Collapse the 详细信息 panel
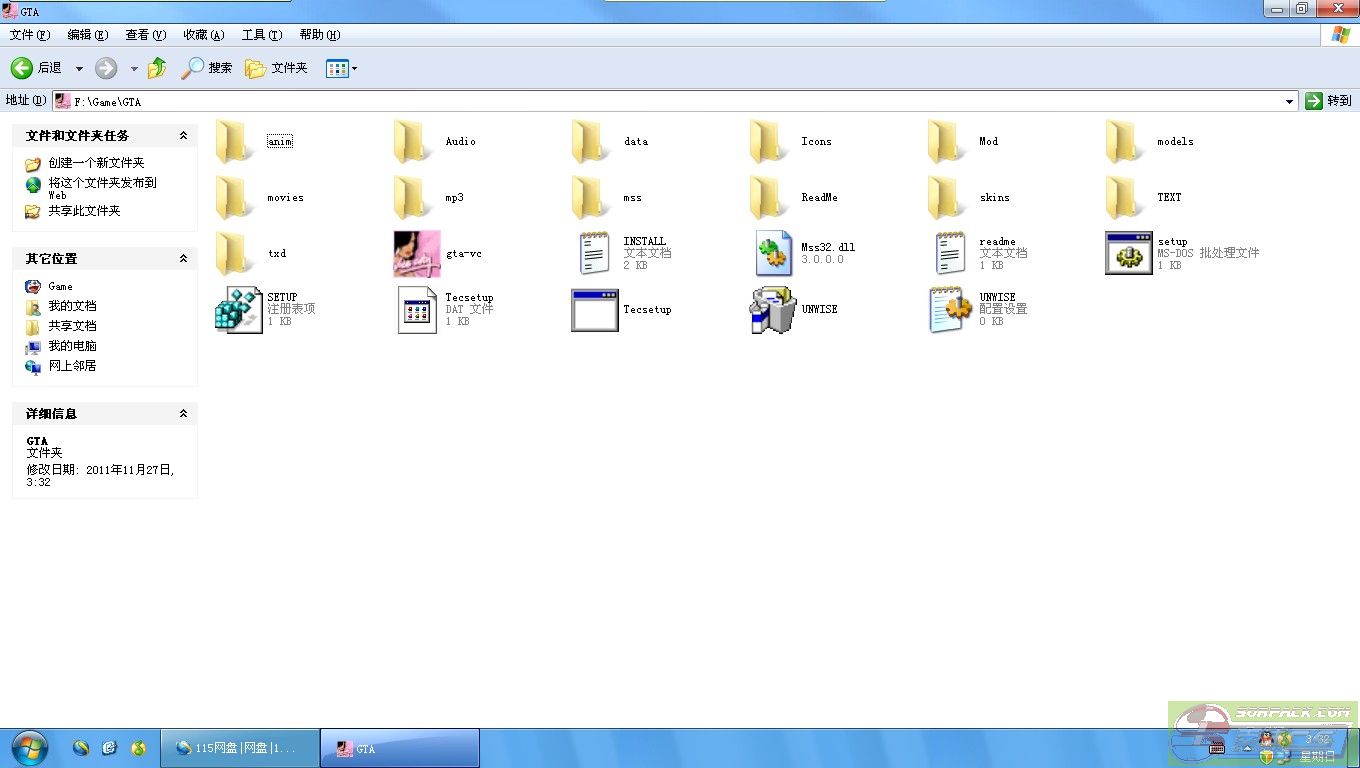 click(x=183, y=414)
